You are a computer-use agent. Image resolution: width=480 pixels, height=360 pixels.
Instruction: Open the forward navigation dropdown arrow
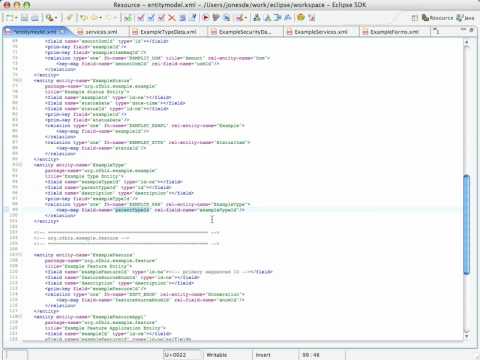tap(100, 18)
